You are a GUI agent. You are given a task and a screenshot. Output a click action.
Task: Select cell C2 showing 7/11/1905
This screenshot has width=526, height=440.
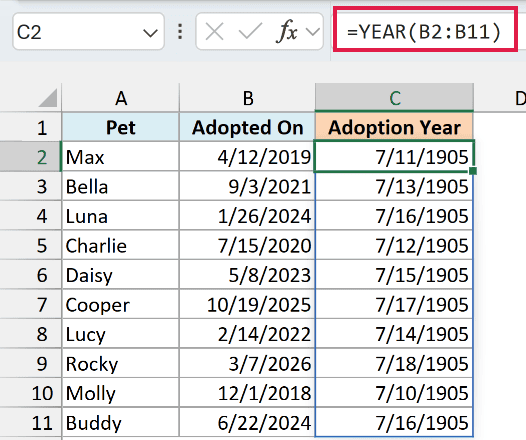(x=394, y=157)
